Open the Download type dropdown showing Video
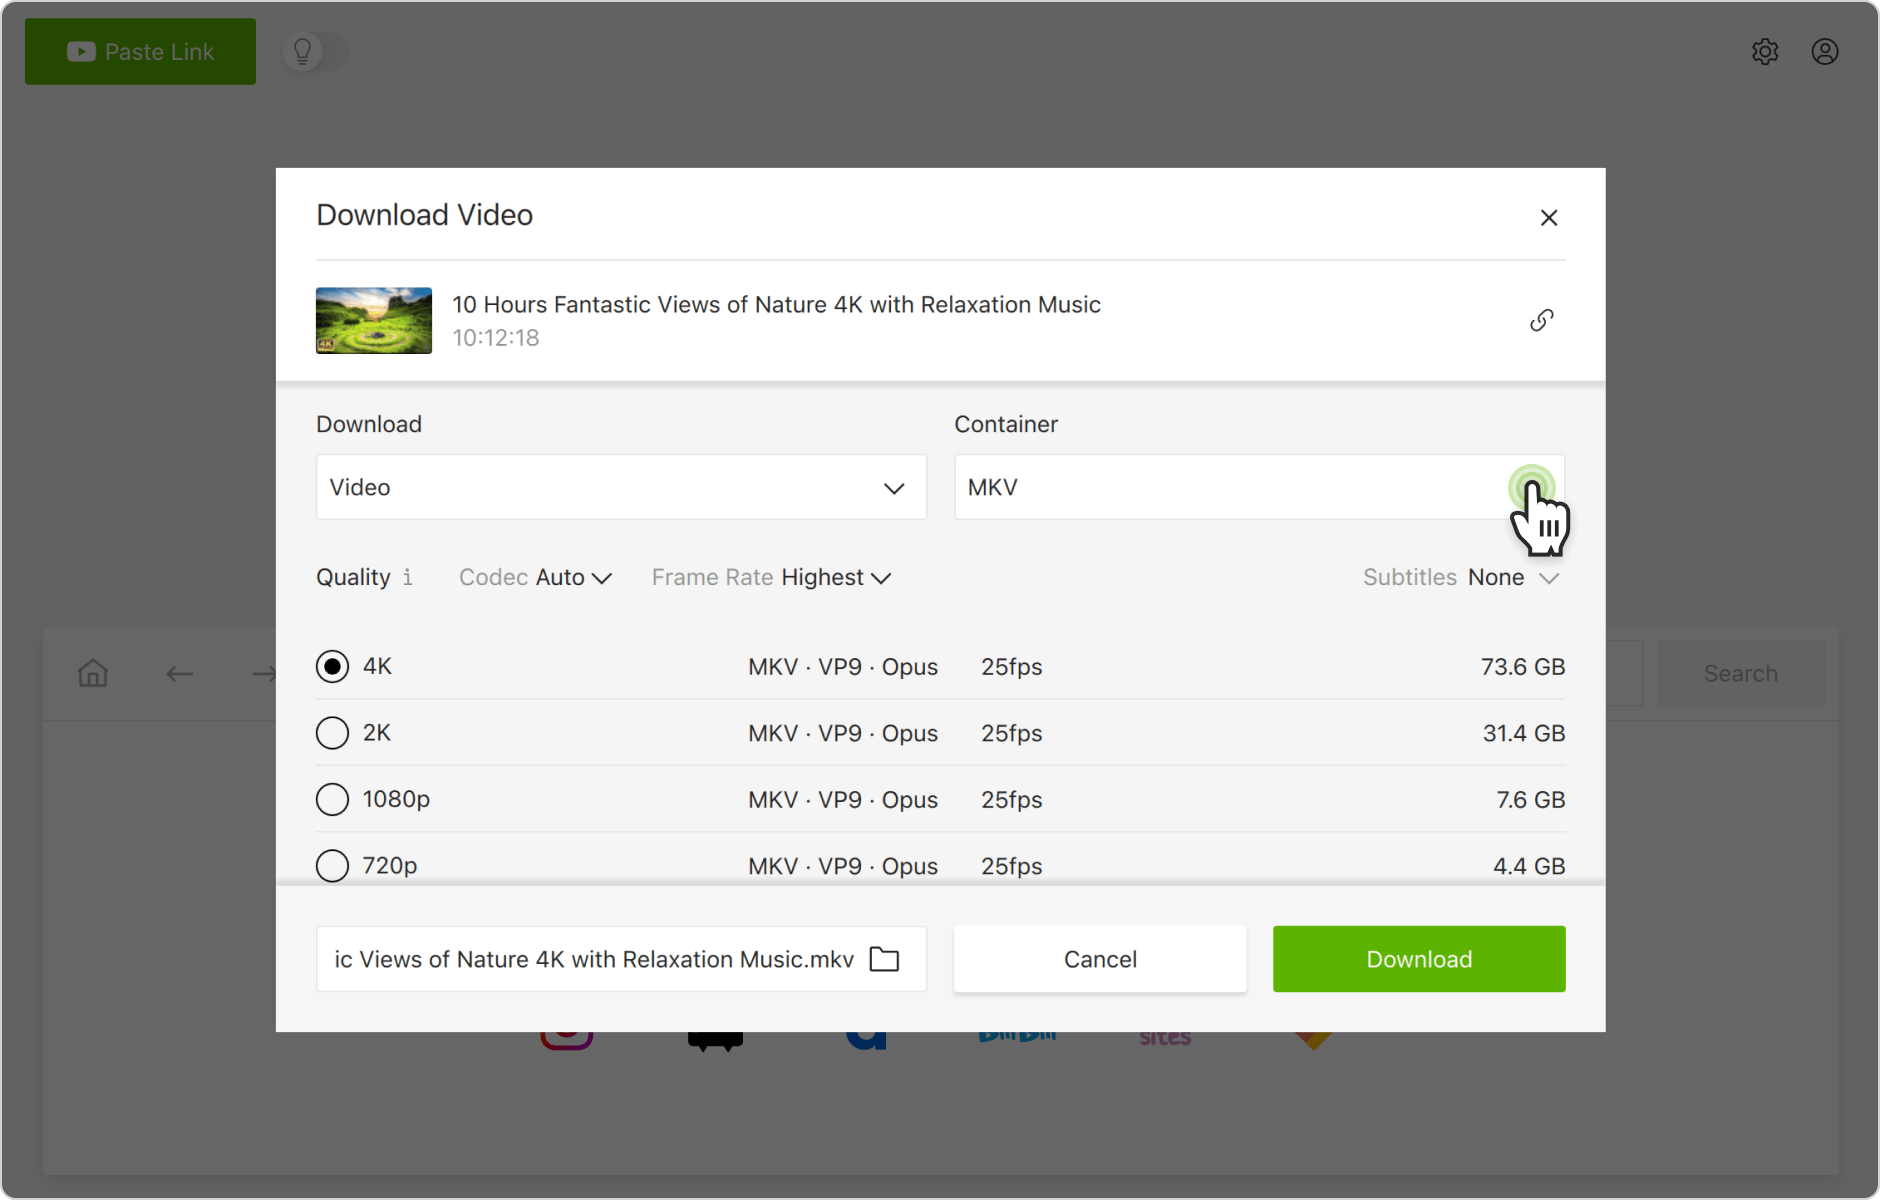The width and height of the screenshot is (1880, 1200). (620, 487)
